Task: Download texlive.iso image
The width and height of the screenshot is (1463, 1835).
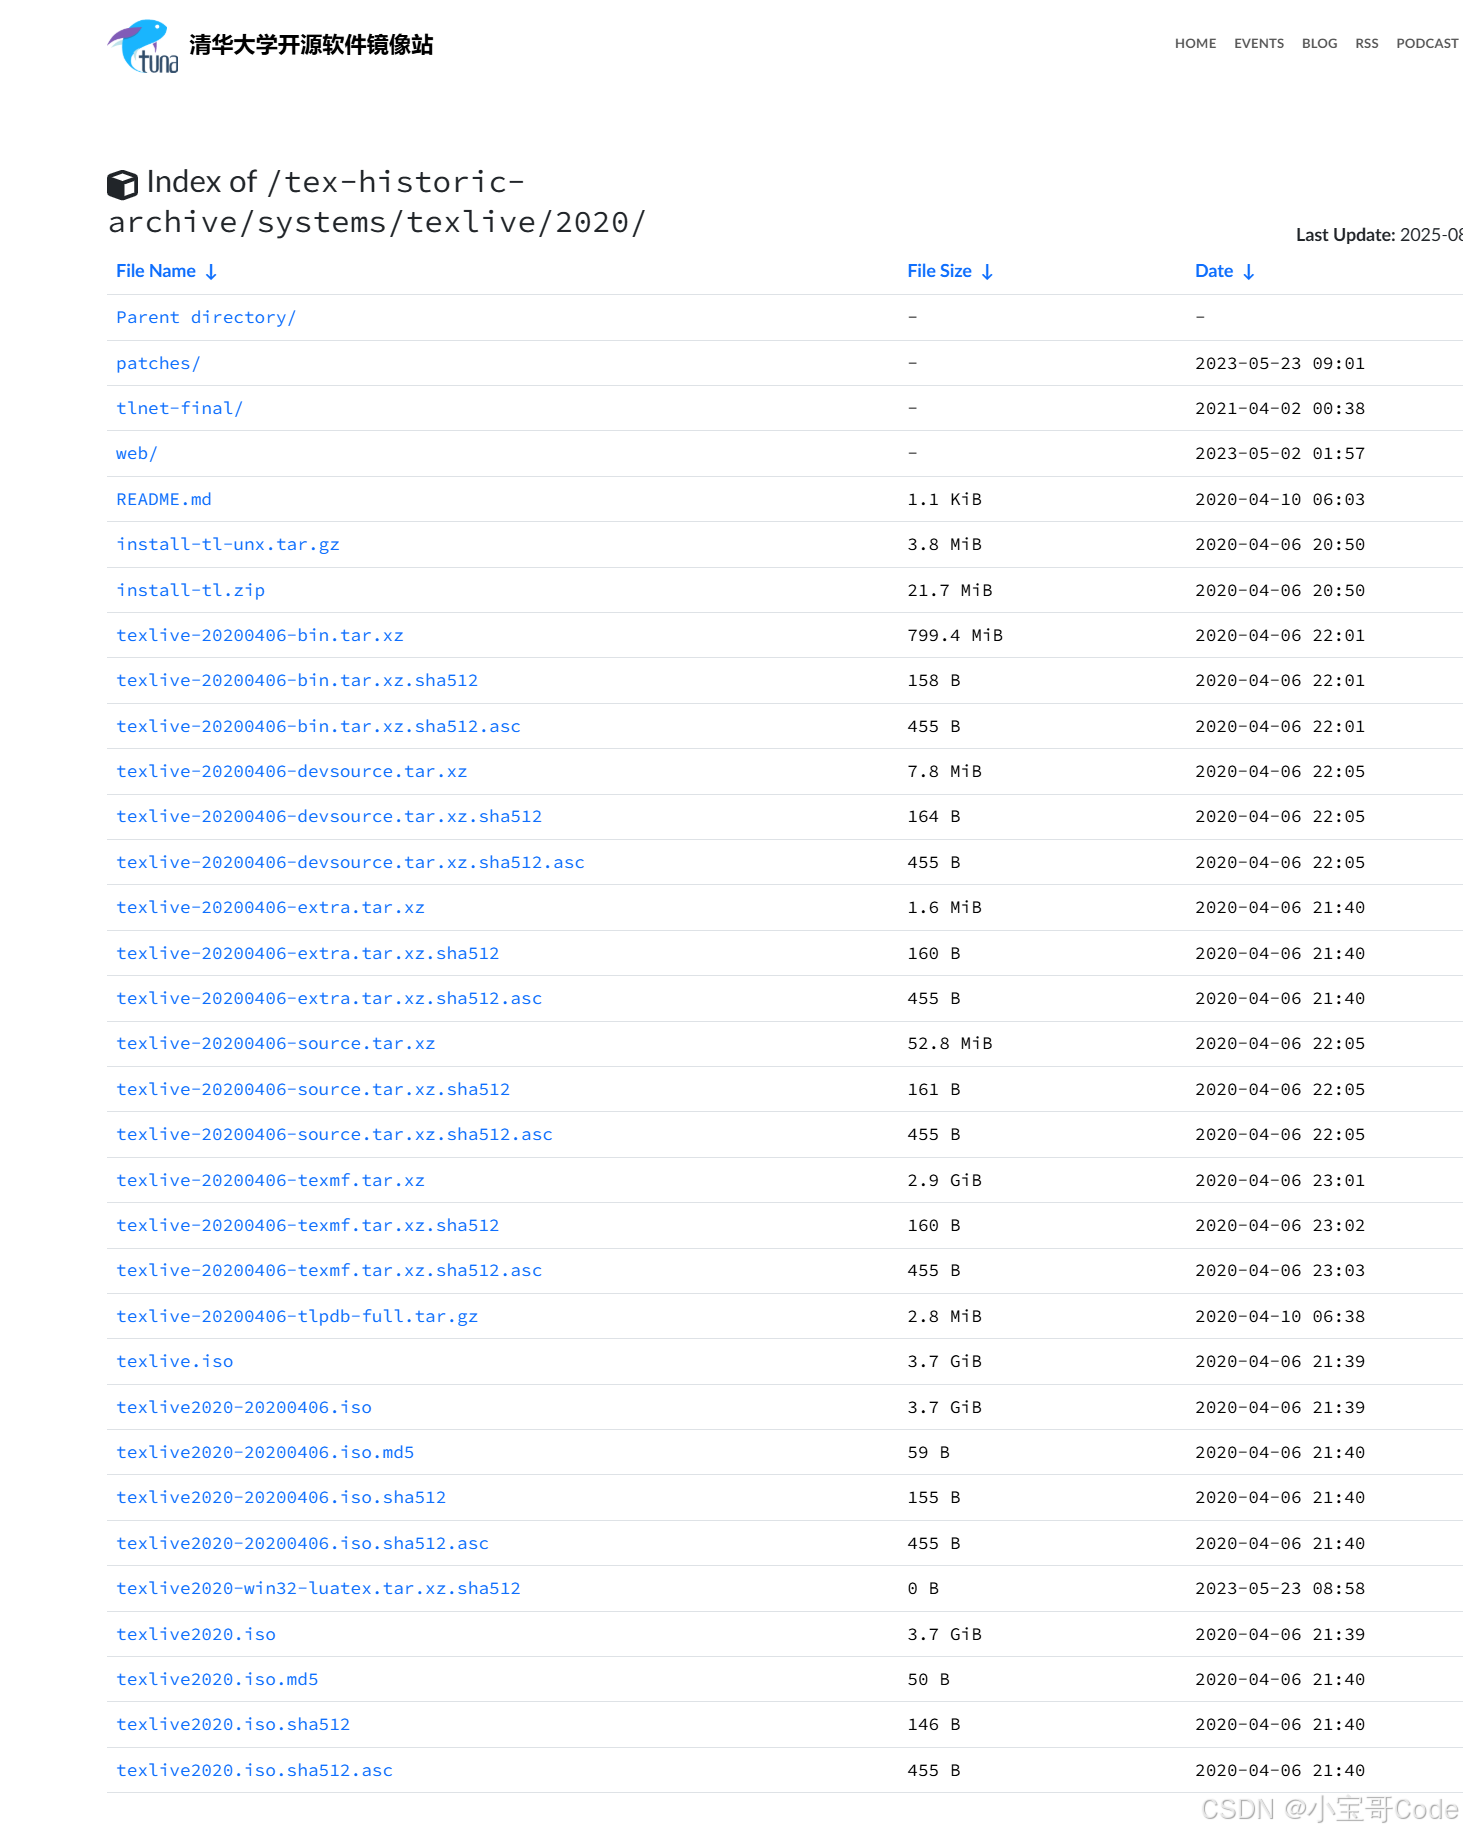Action: [x=175, y=1361]
